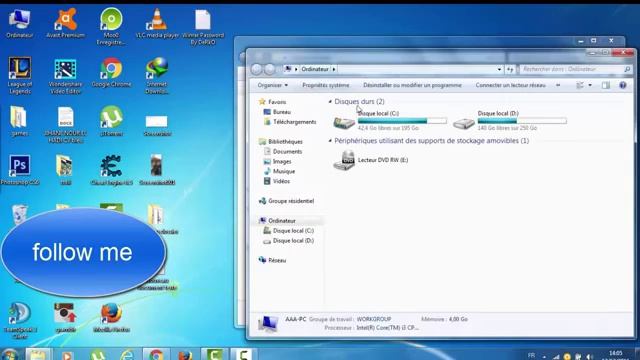
Task: Click Désinstaller ou modifier un programme
Action: [x=412, y=85]
